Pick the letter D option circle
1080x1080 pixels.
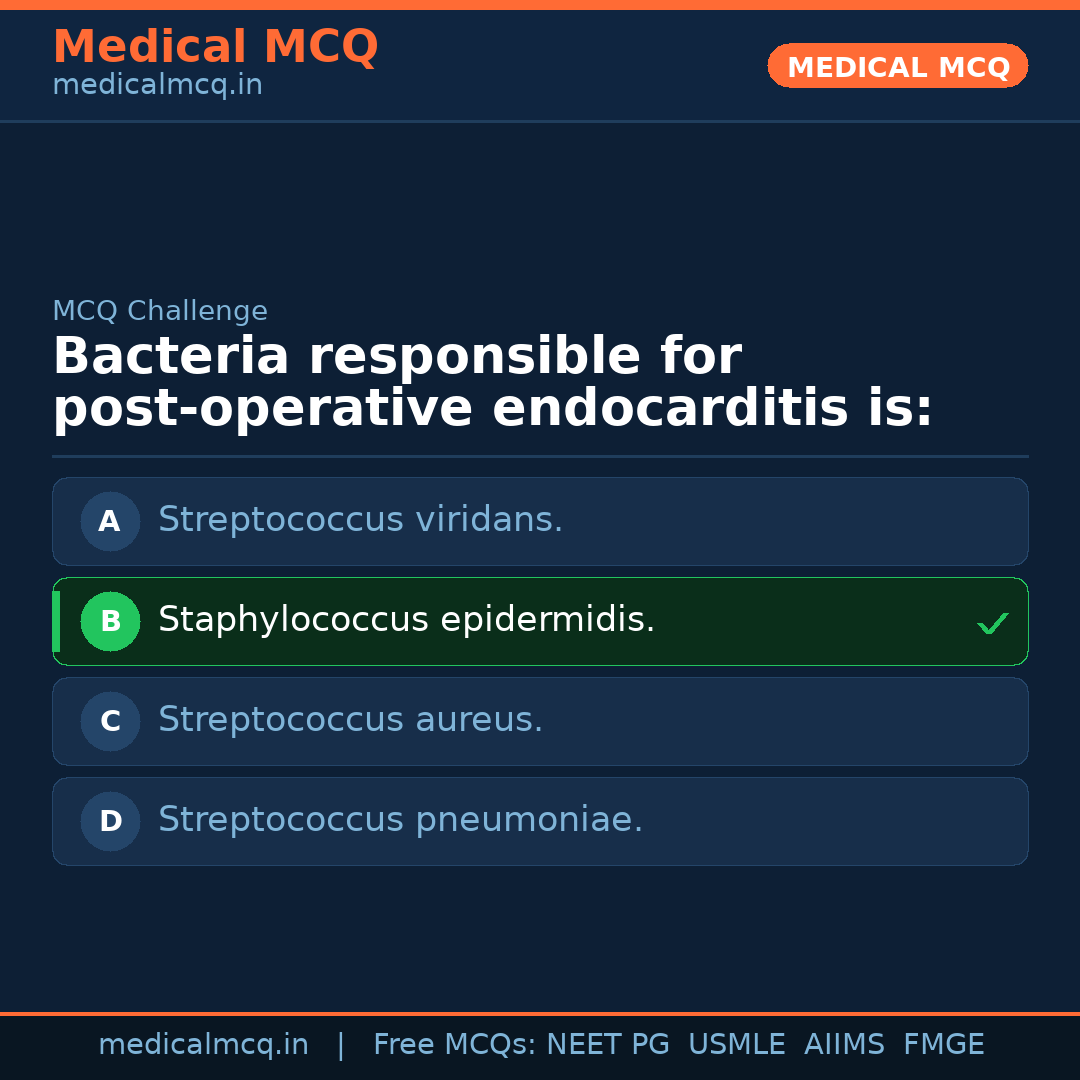110,821
